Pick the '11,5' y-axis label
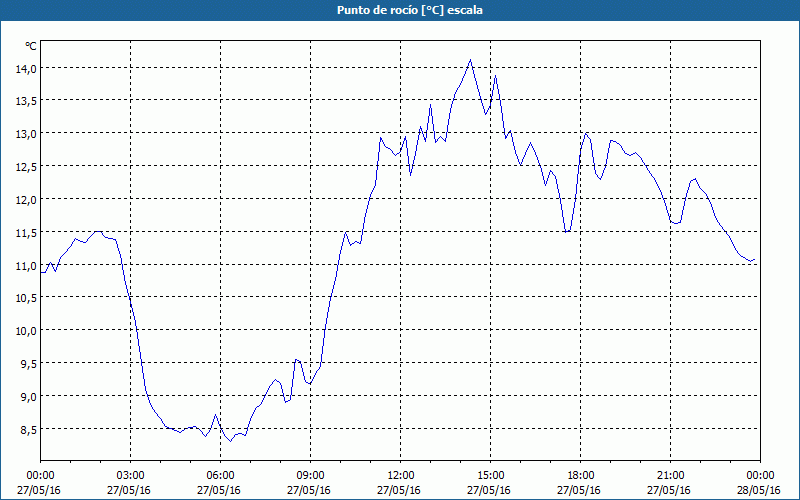Screen dimensions: 800x500 (x=26, y=233)
